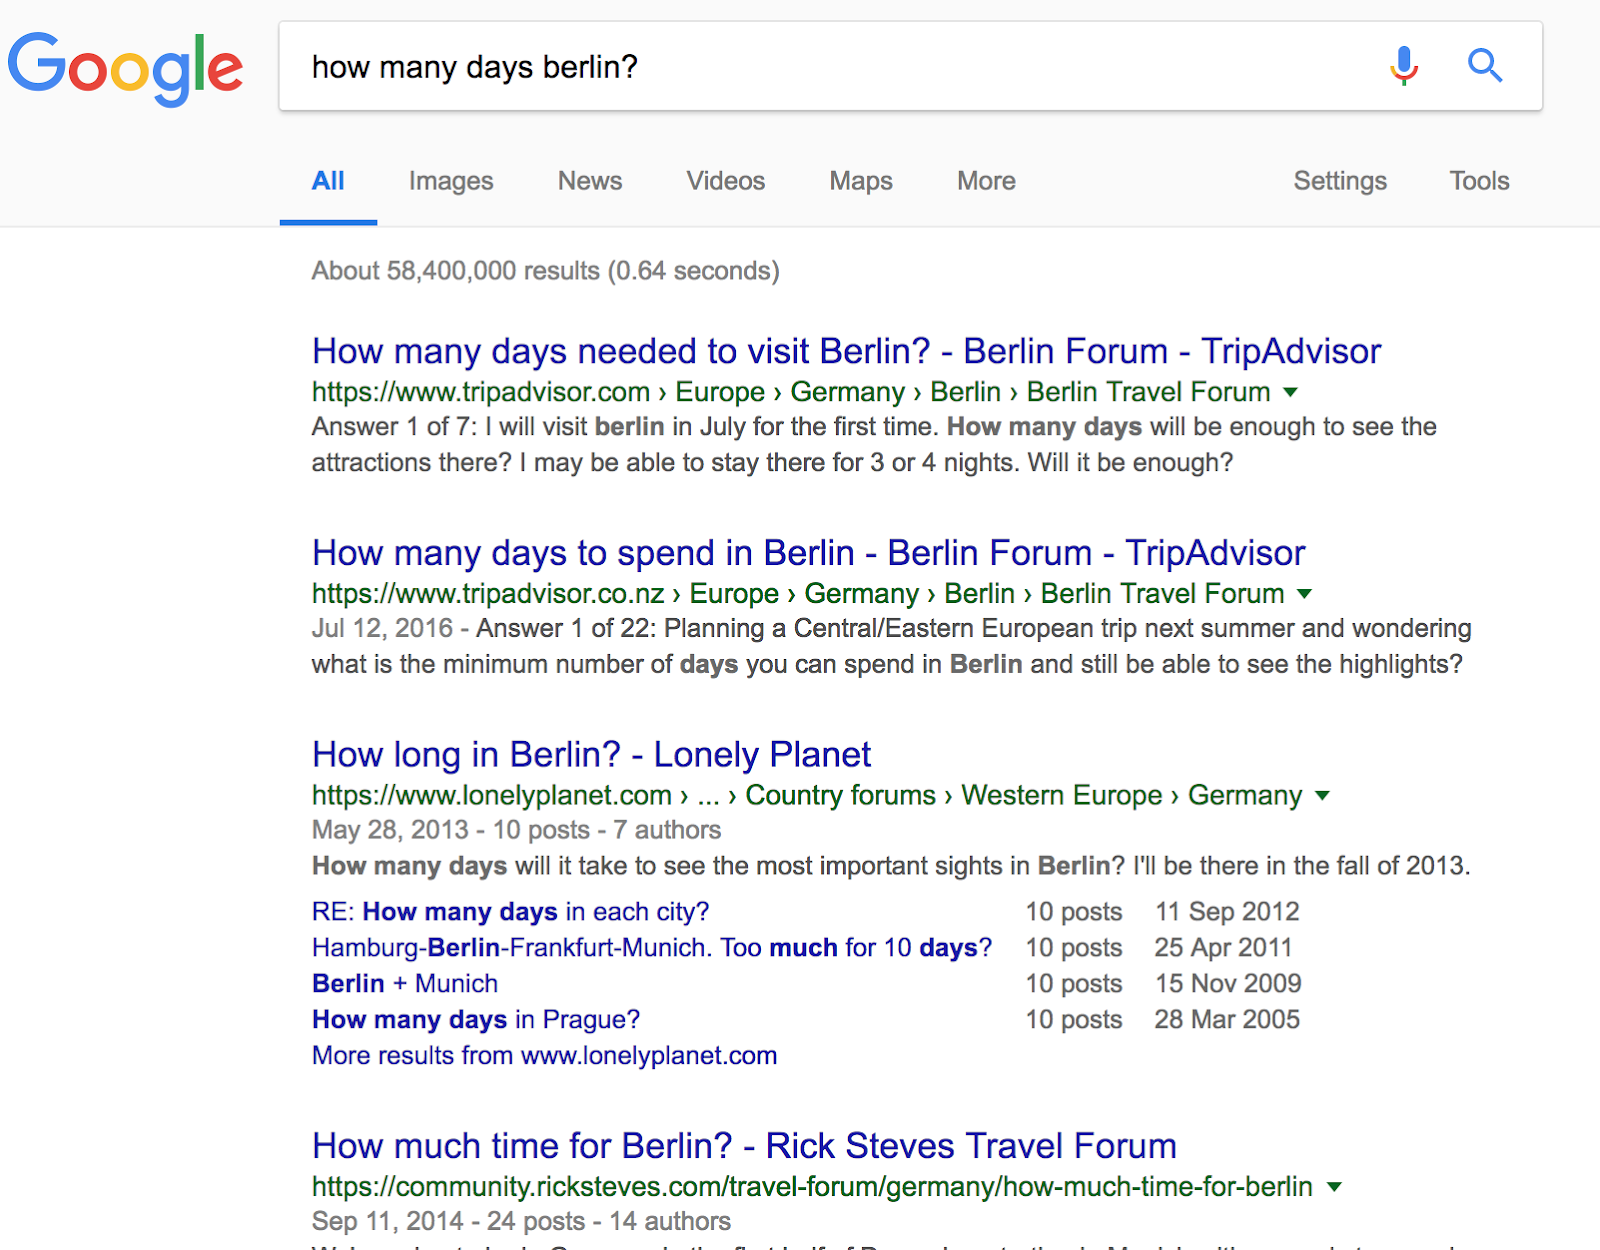Open 'How long in Berlin? - Lonely Planet' result

point(591,755)
